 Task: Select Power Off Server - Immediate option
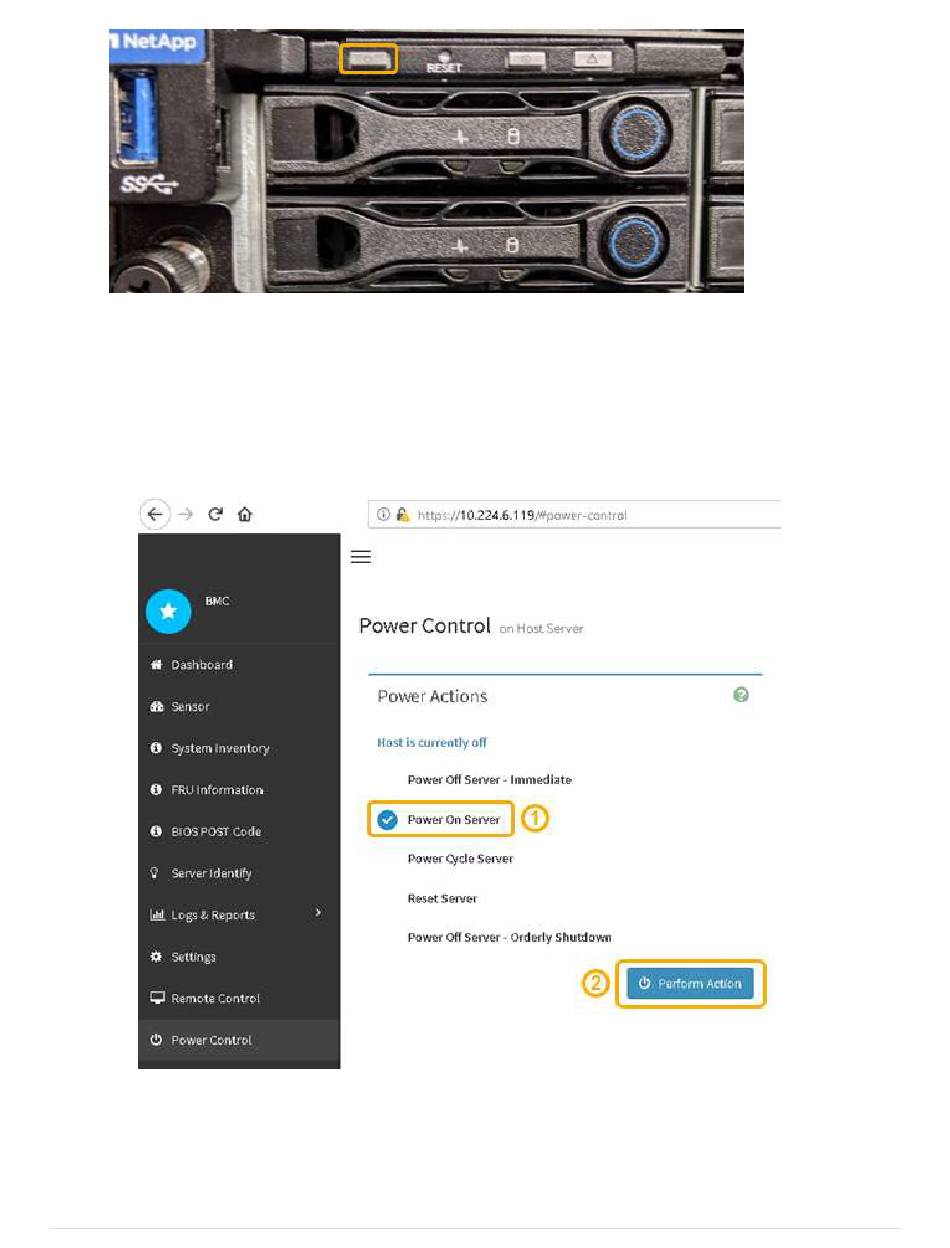(x=489, y=780)
